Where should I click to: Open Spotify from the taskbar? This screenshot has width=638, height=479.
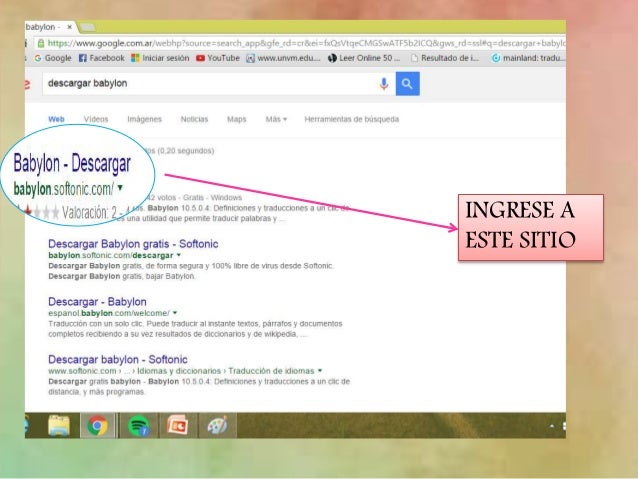click(x=138, y=426)
